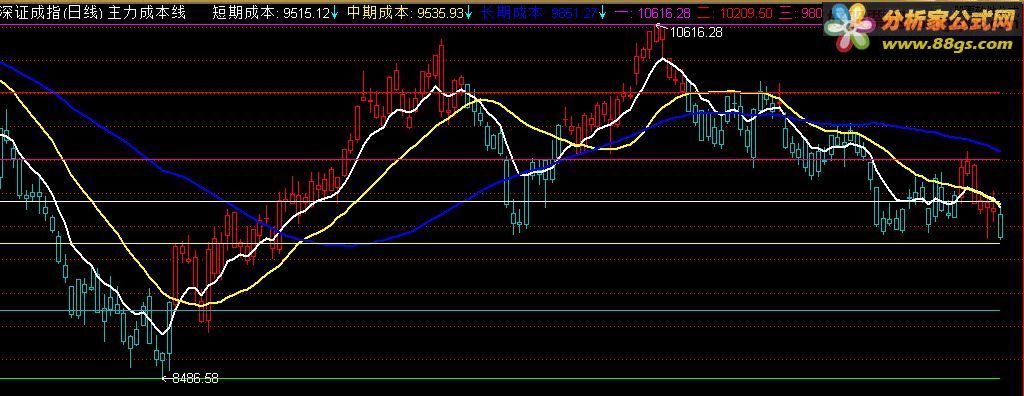The image size is (1024, 396).
Task: Click the 长期成本 blue indicator label
Action: (x=511, y=12)
